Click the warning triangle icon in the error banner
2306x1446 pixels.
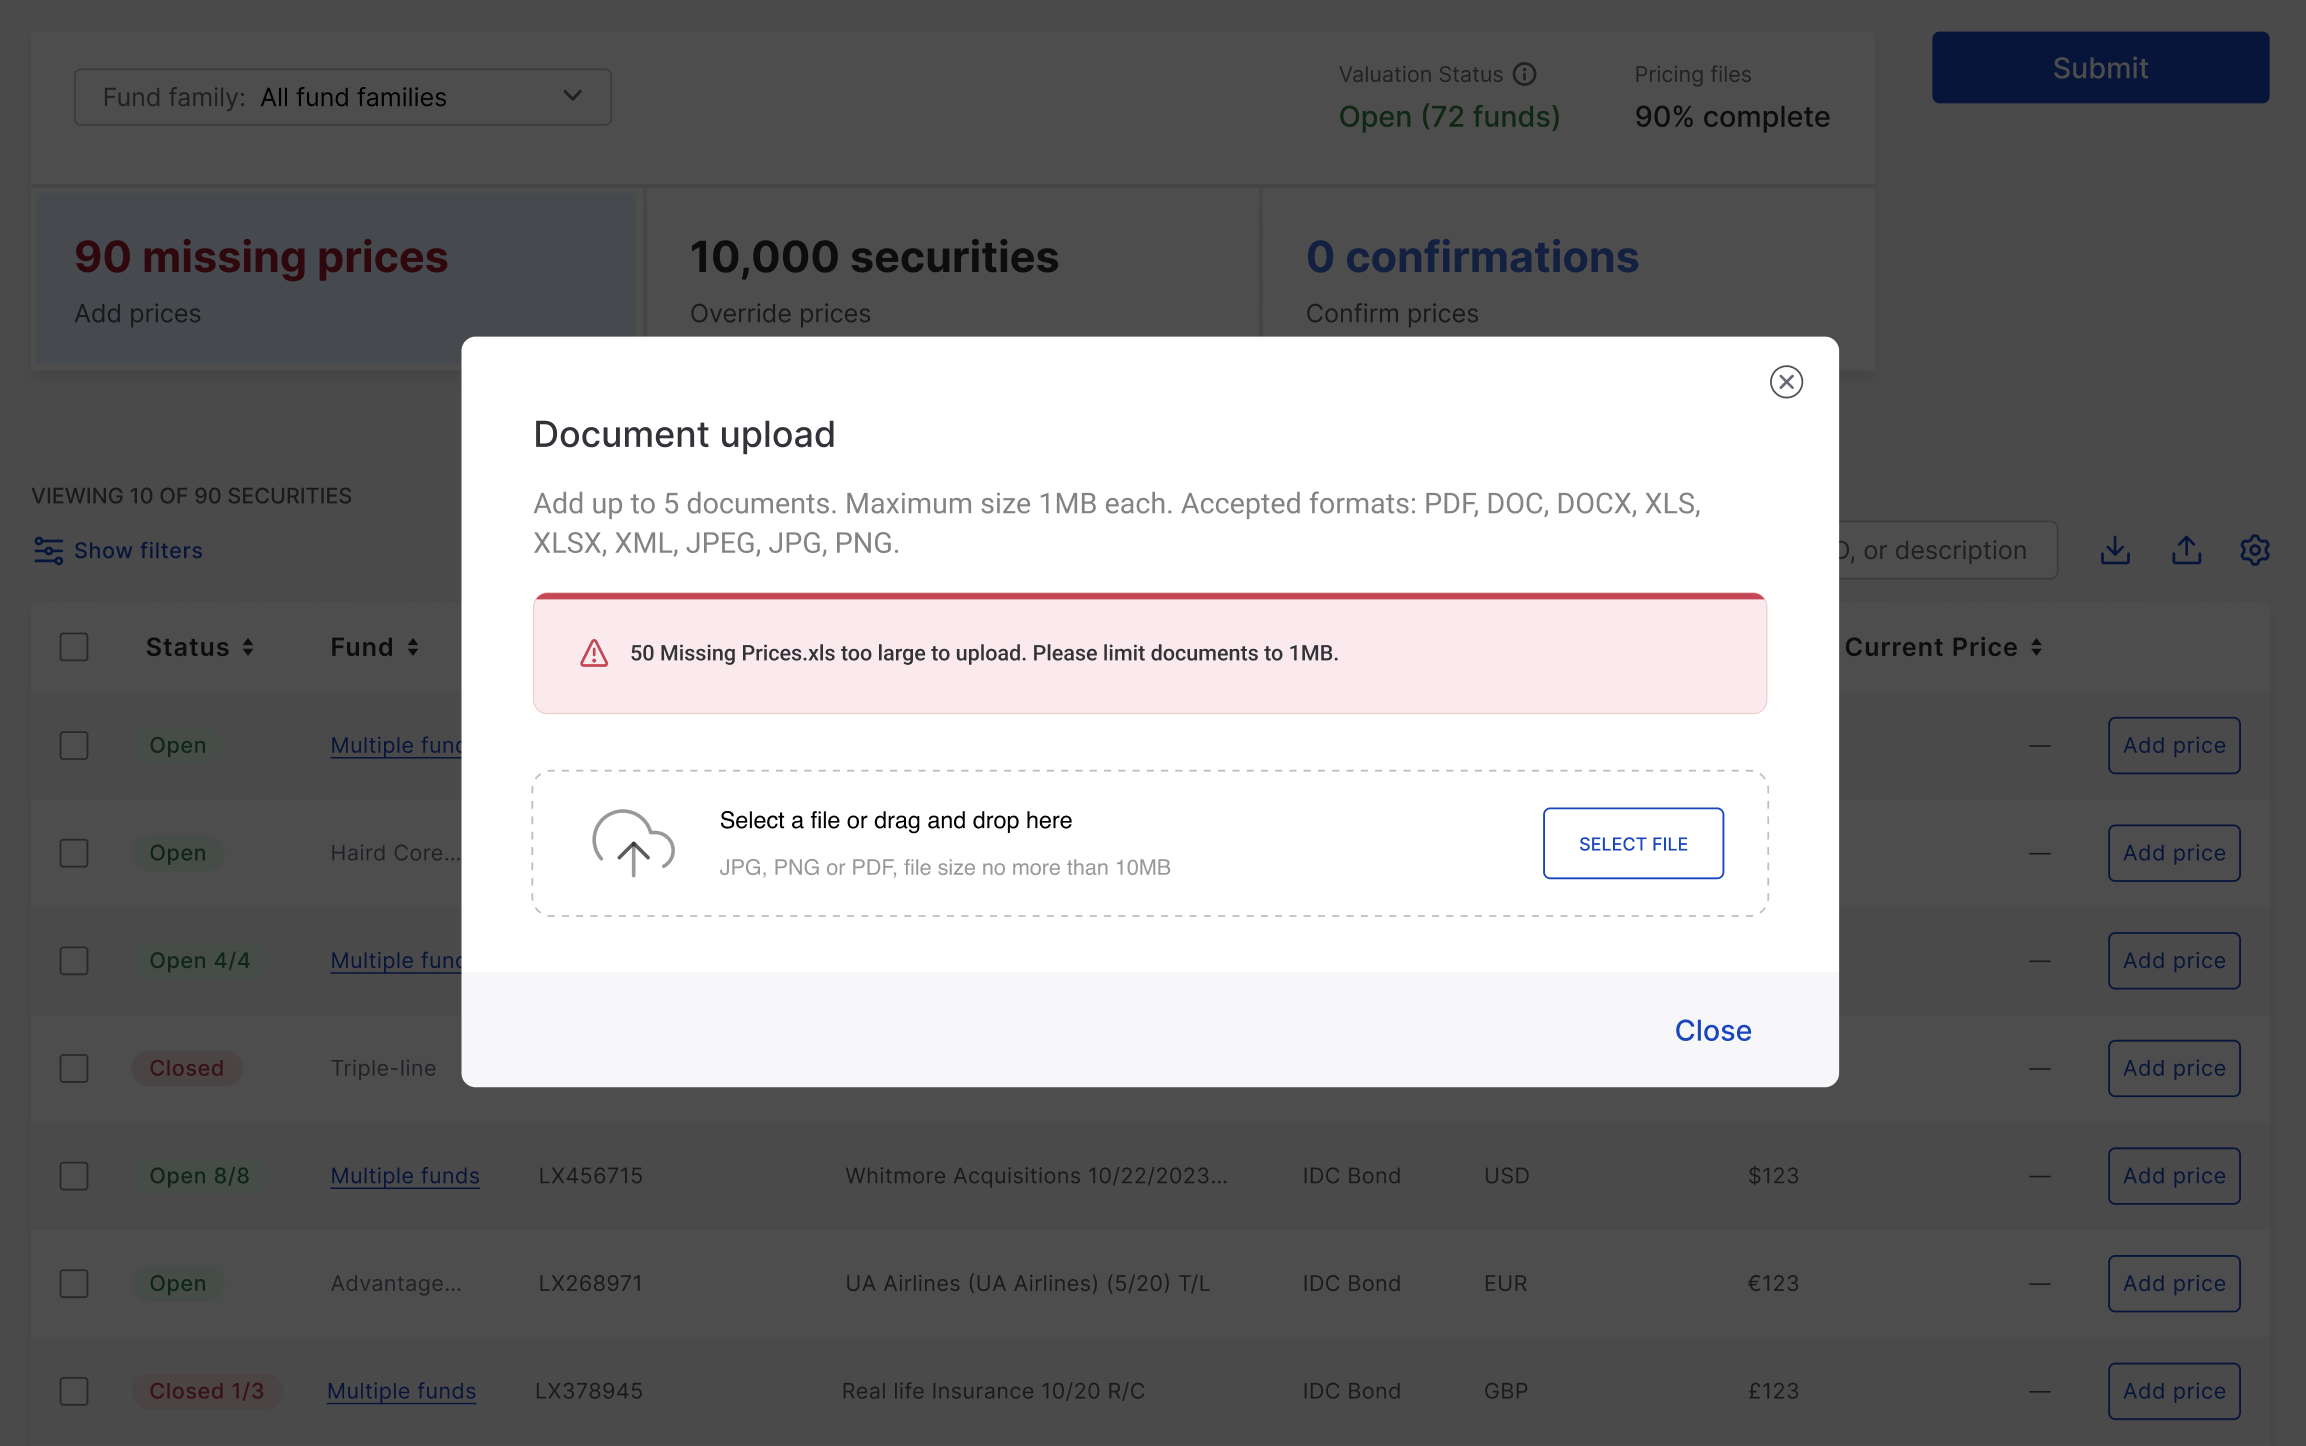point(594,653)
